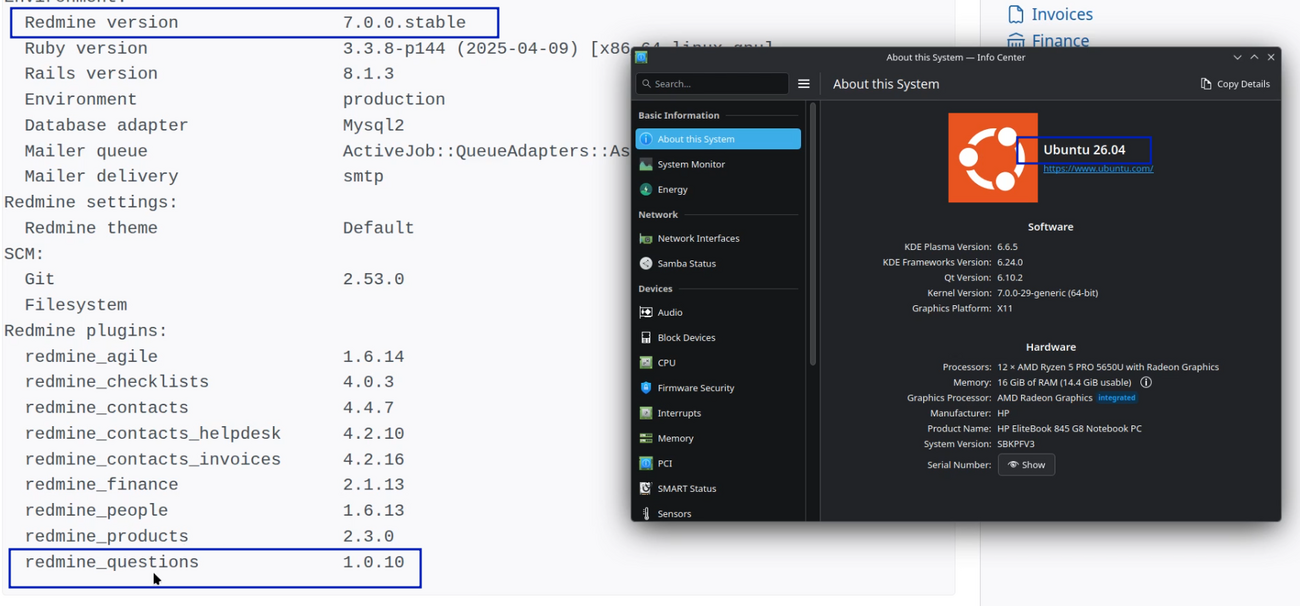
Task: Click the 'smtp' mailer delivery value
Action: (363, 176)
